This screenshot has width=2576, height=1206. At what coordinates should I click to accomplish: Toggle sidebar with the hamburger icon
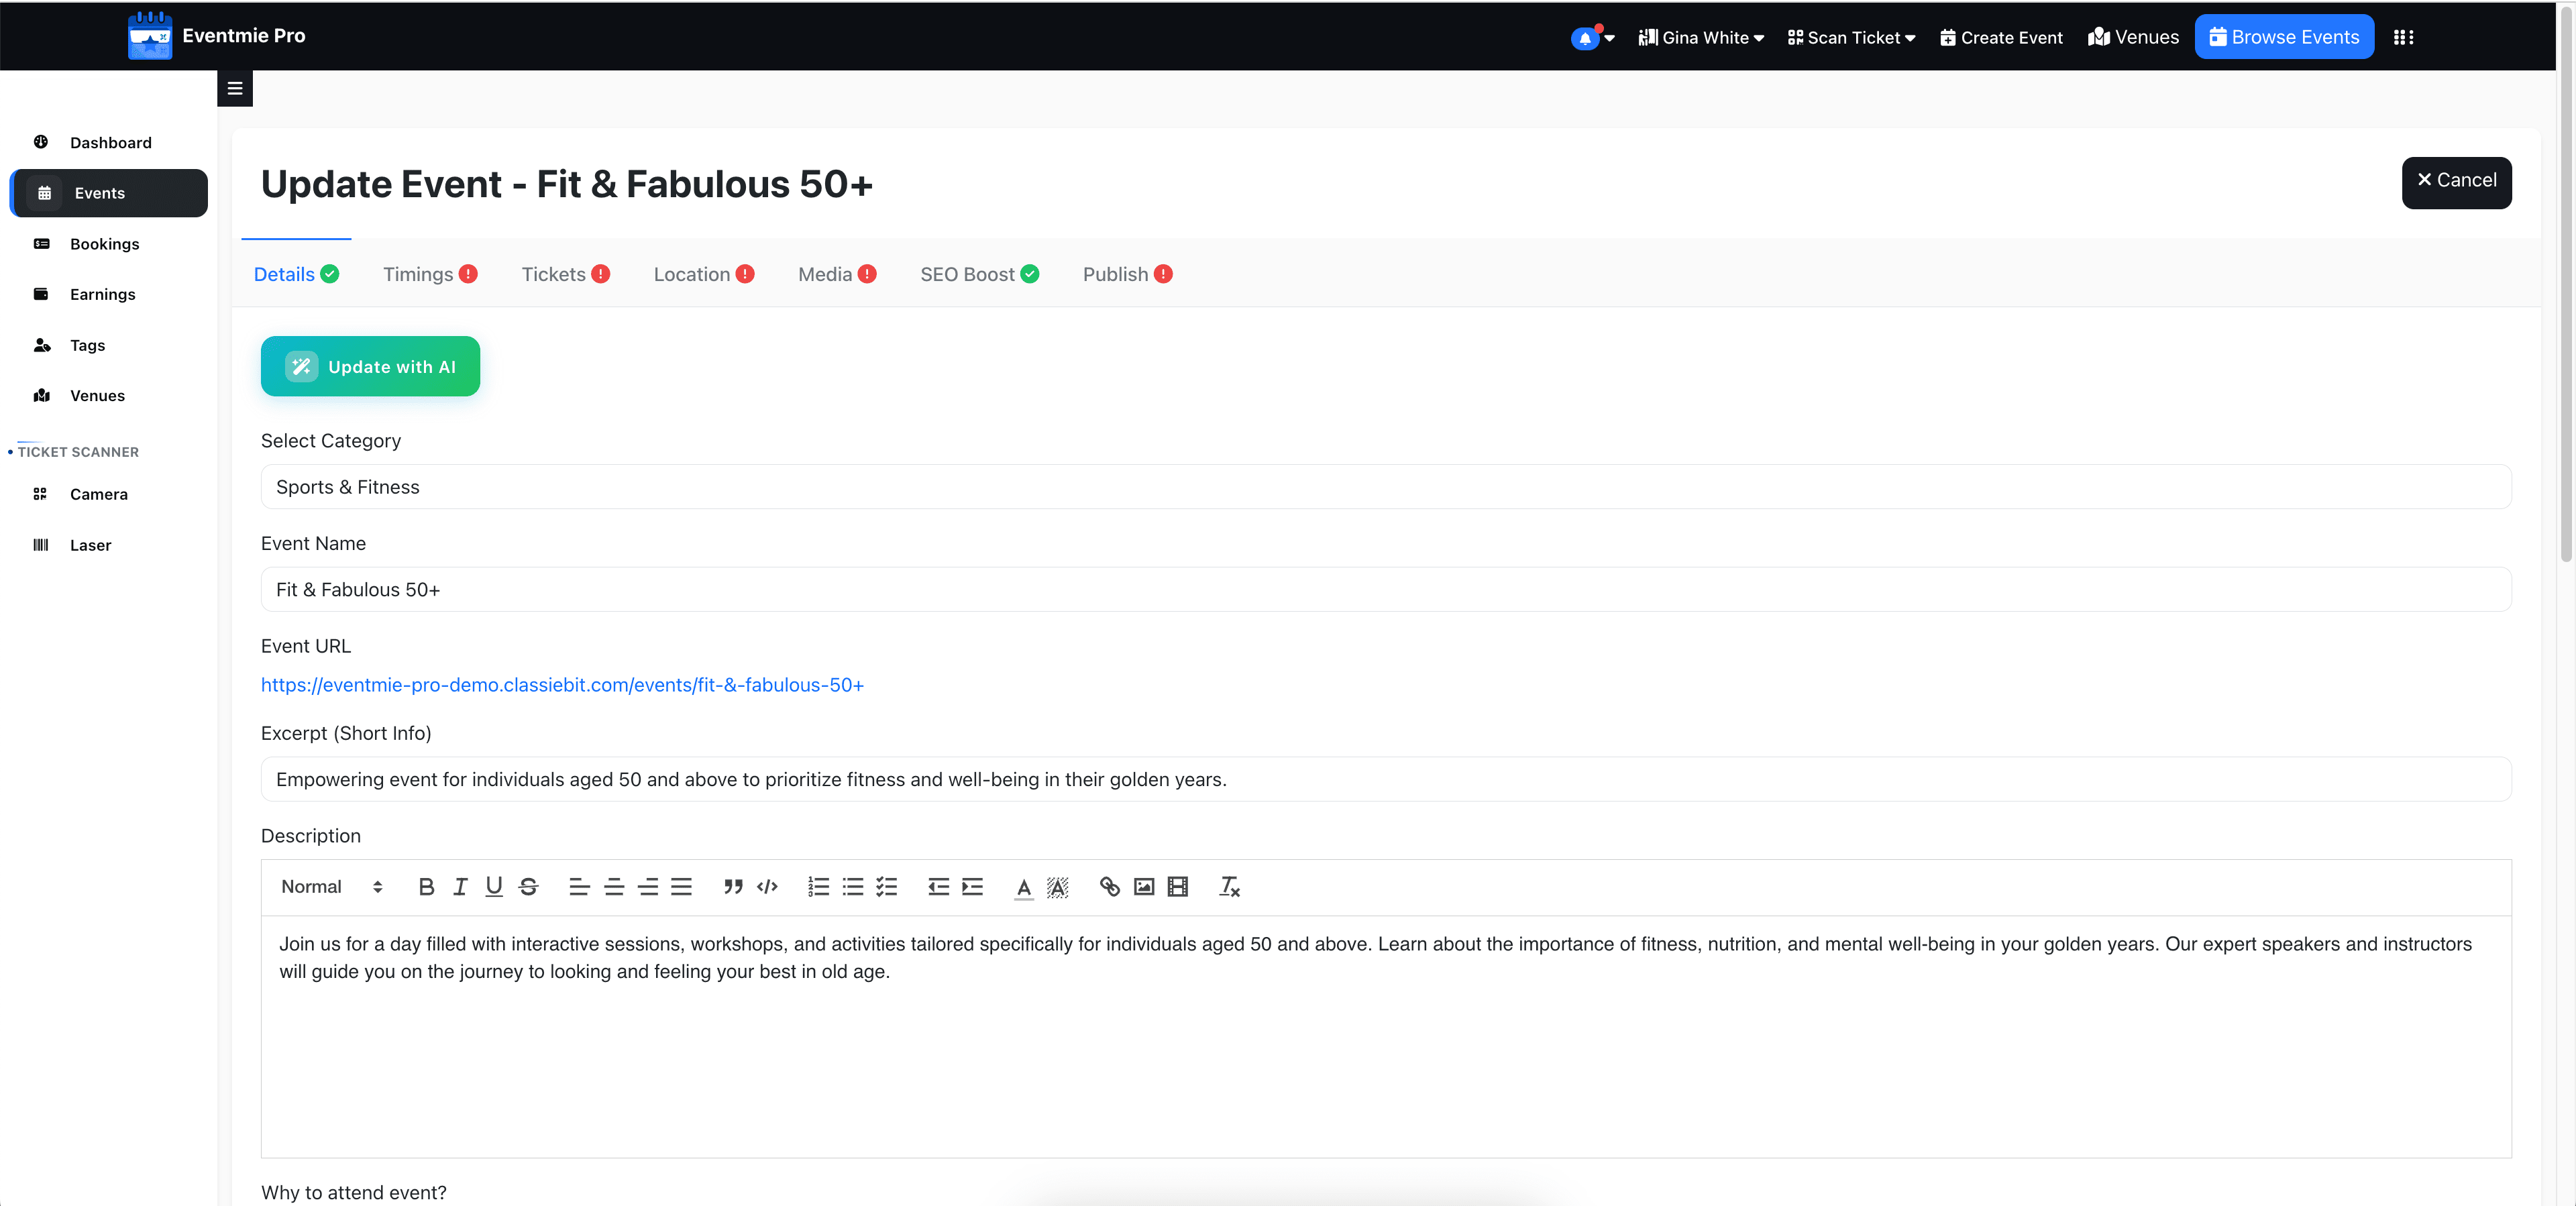click(x=235, y=88)
